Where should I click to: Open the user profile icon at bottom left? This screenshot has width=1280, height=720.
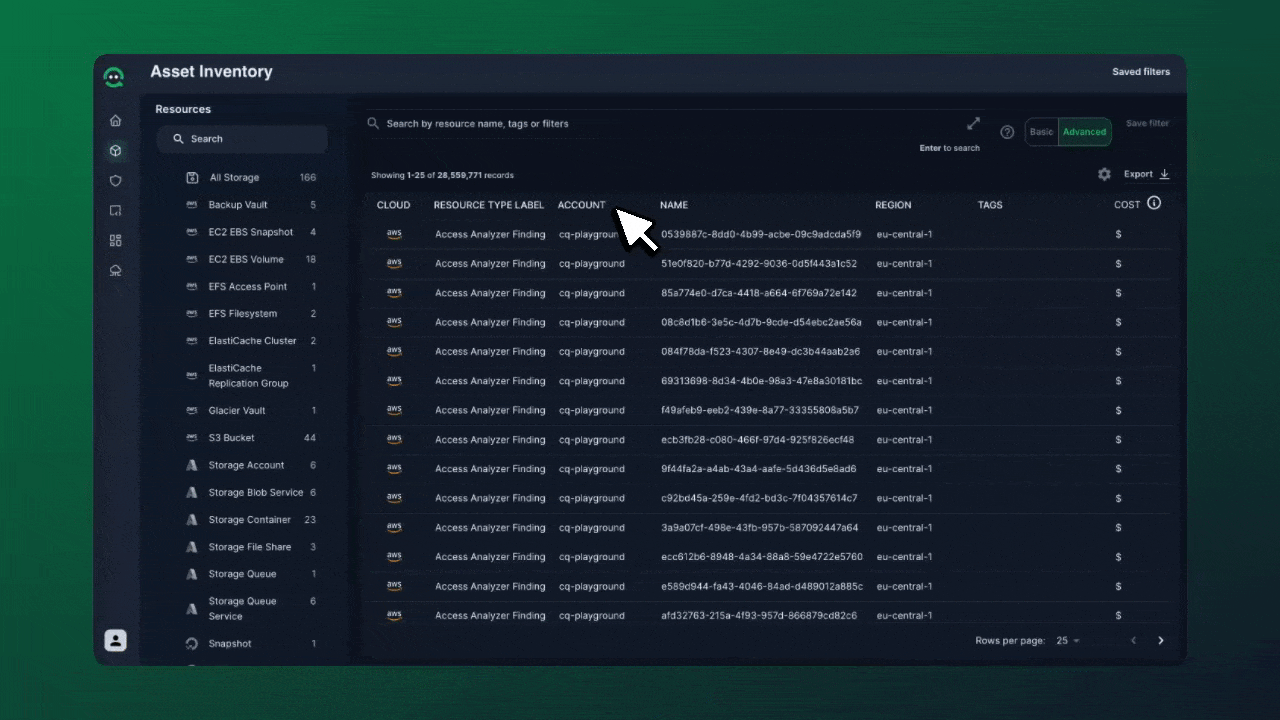pos(116,641)
